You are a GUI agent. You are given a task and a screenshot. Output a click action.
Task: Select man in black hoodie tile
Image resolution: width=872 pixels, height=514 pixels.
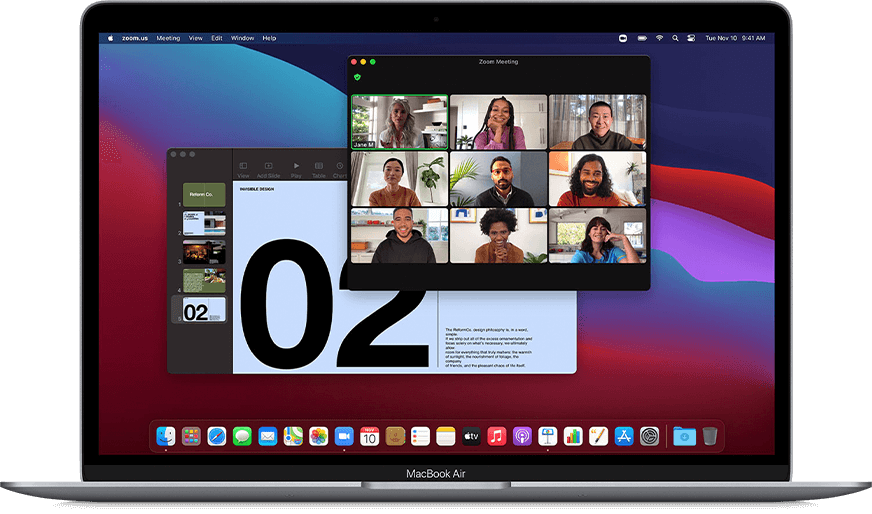(399, 236)
